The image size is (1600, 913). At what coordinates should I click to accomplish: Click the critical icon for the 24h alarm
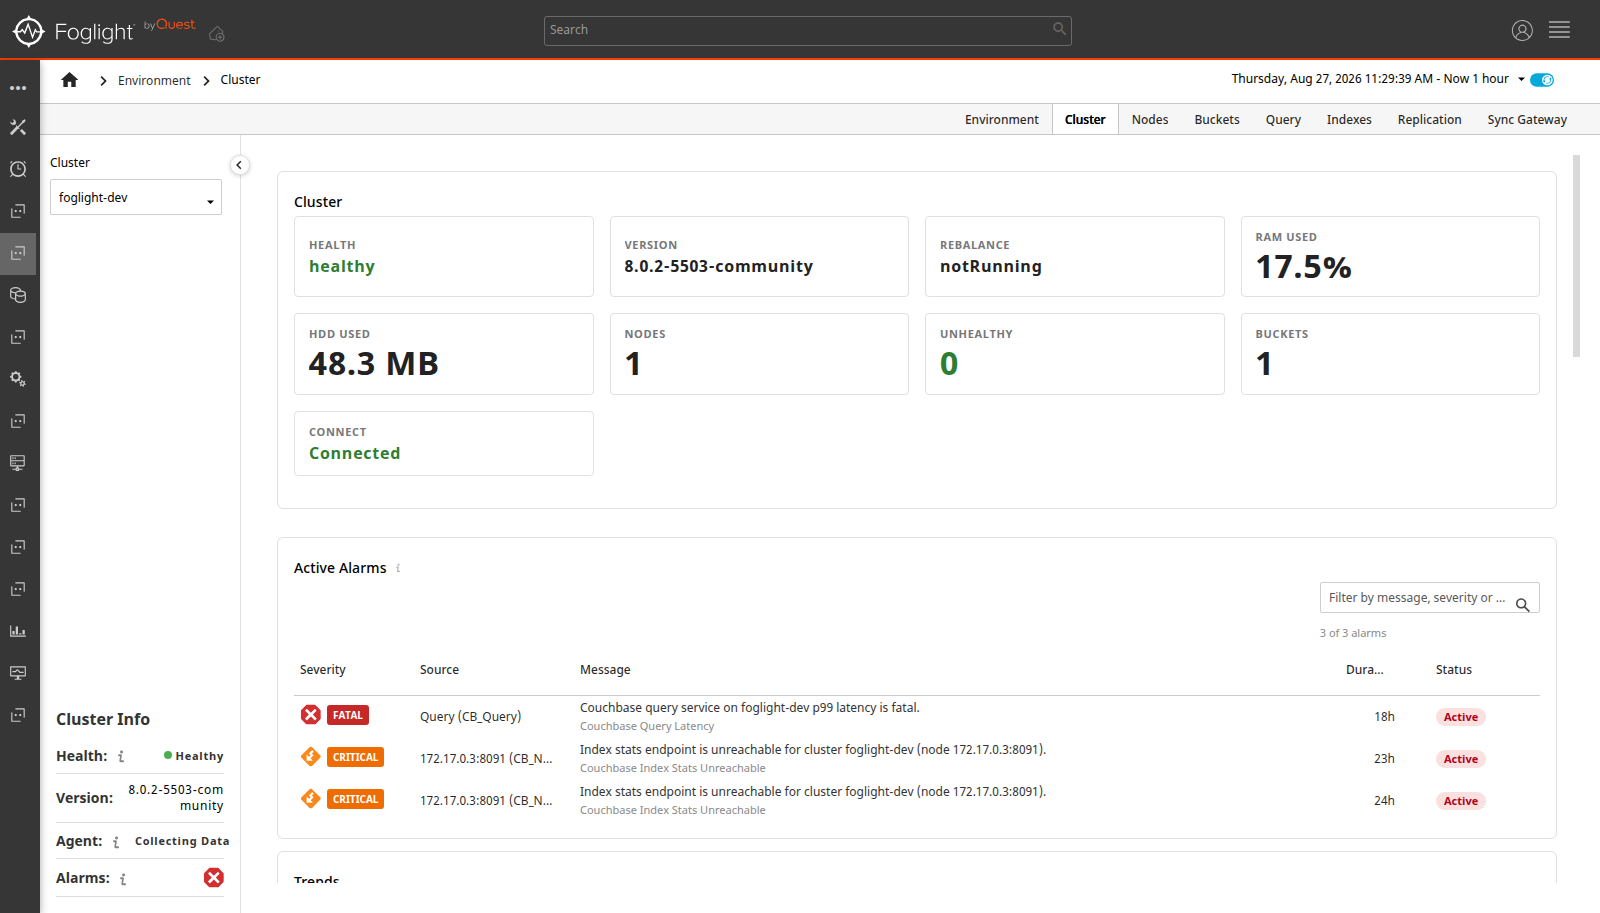tap(311, 798)
